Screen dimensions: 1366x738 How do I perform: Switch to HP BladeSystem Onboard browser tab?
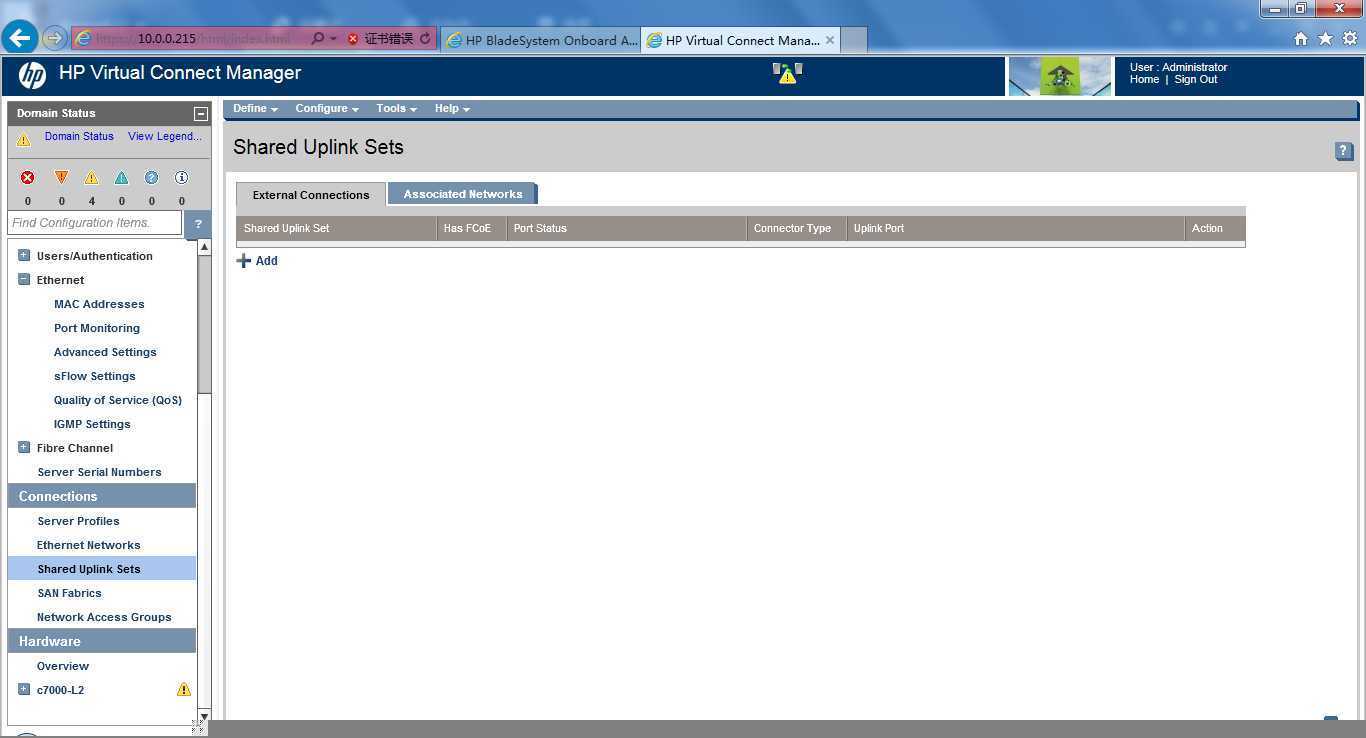click(x=541, y=40)
